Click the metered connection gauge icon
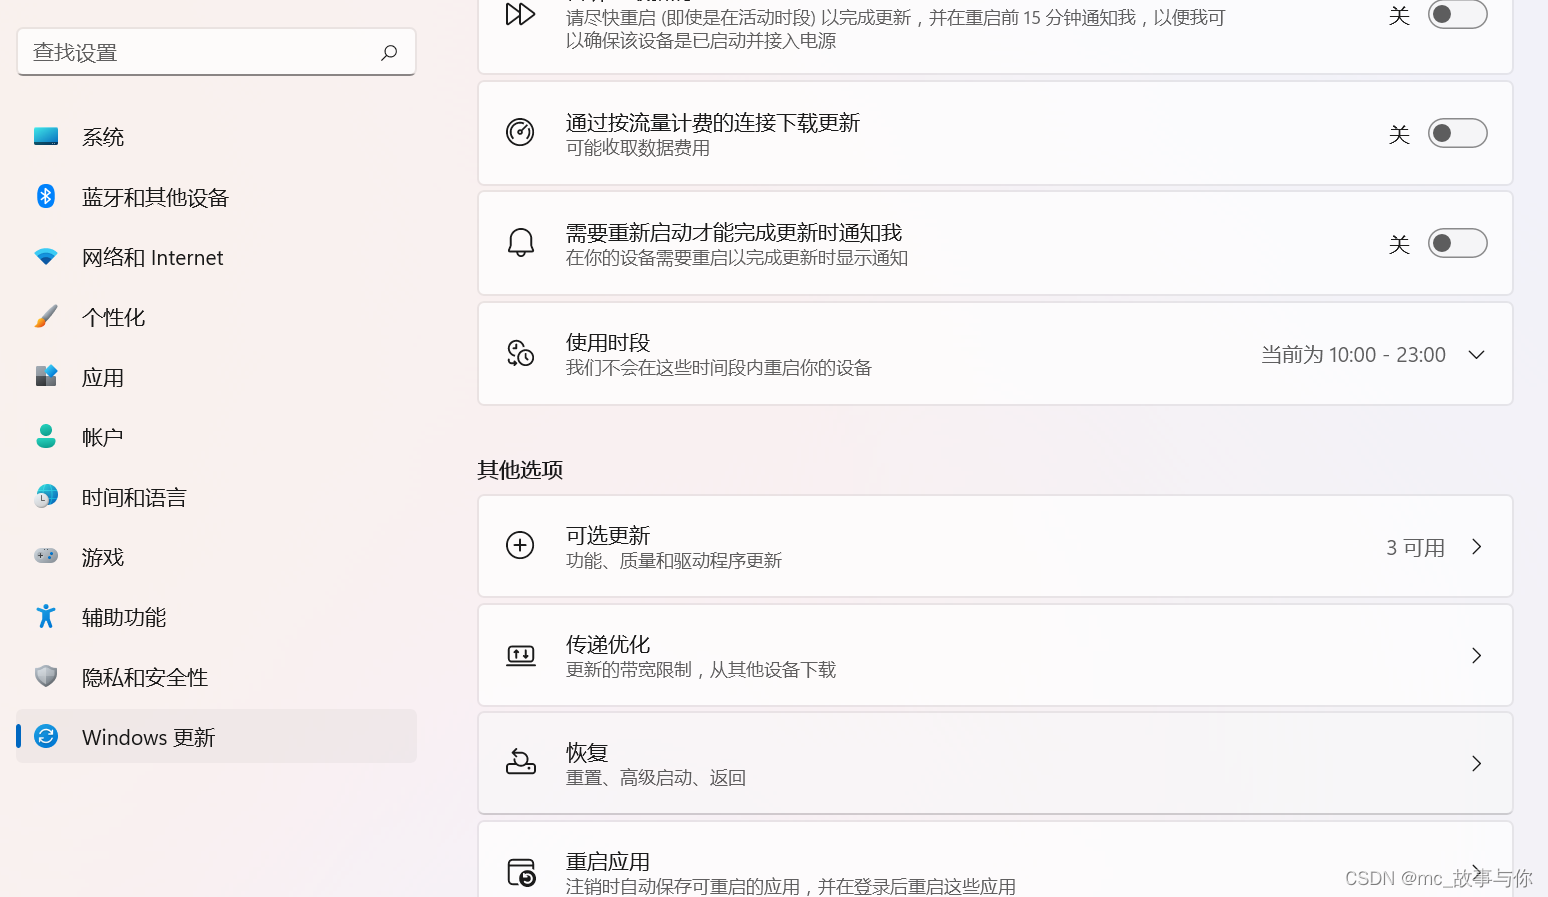 point(520,132)
